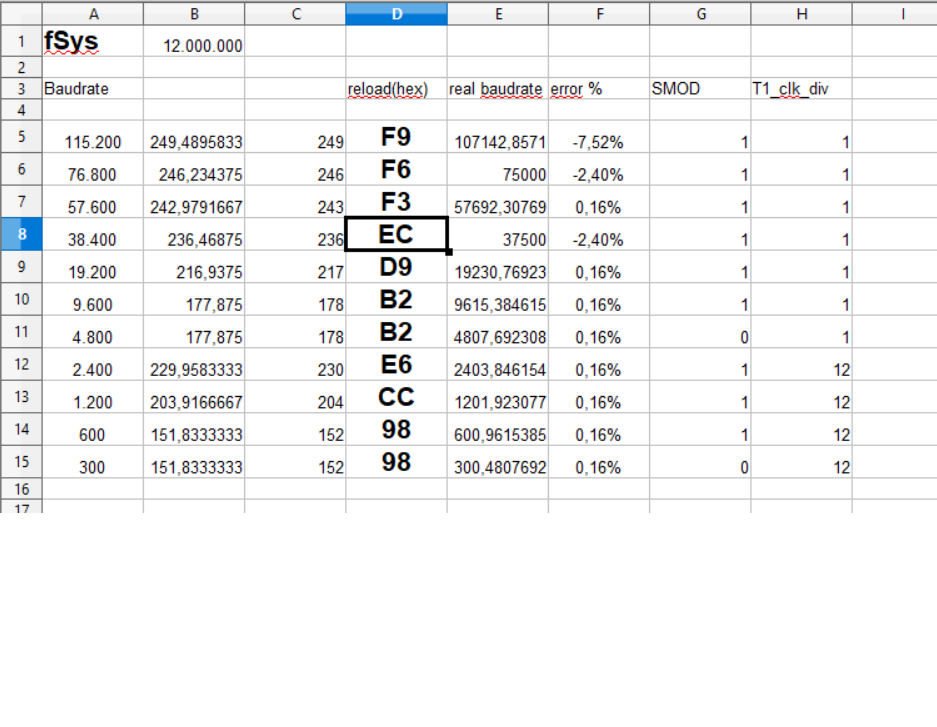This screenshot has height=727, width=937.
Task: Select column header F
Action: (599, 14)
